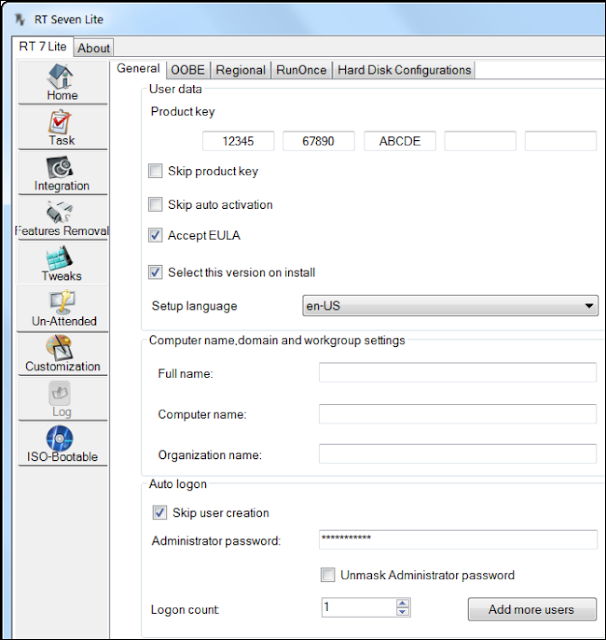Click the Add more users button
Viewport: 606px width, 640px height.
tap(532, 609)
